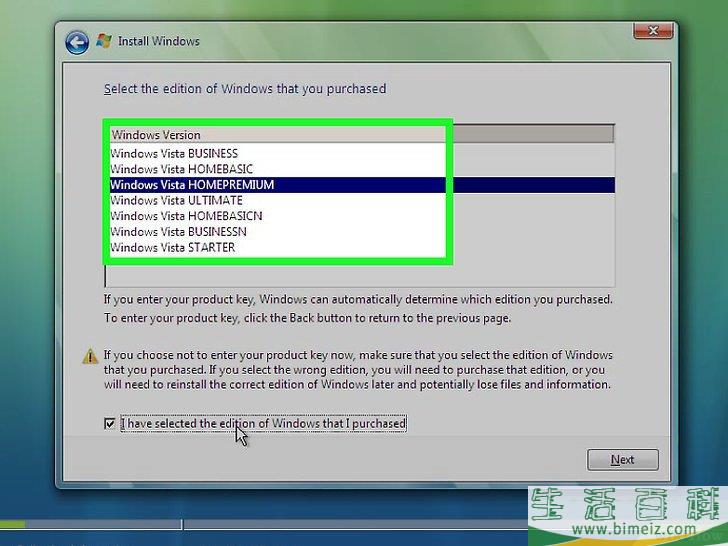The height and width of the screenshot is (546, 728).
Task: Click the yellow warning triangle icon
Action: (x=90, y=357)
